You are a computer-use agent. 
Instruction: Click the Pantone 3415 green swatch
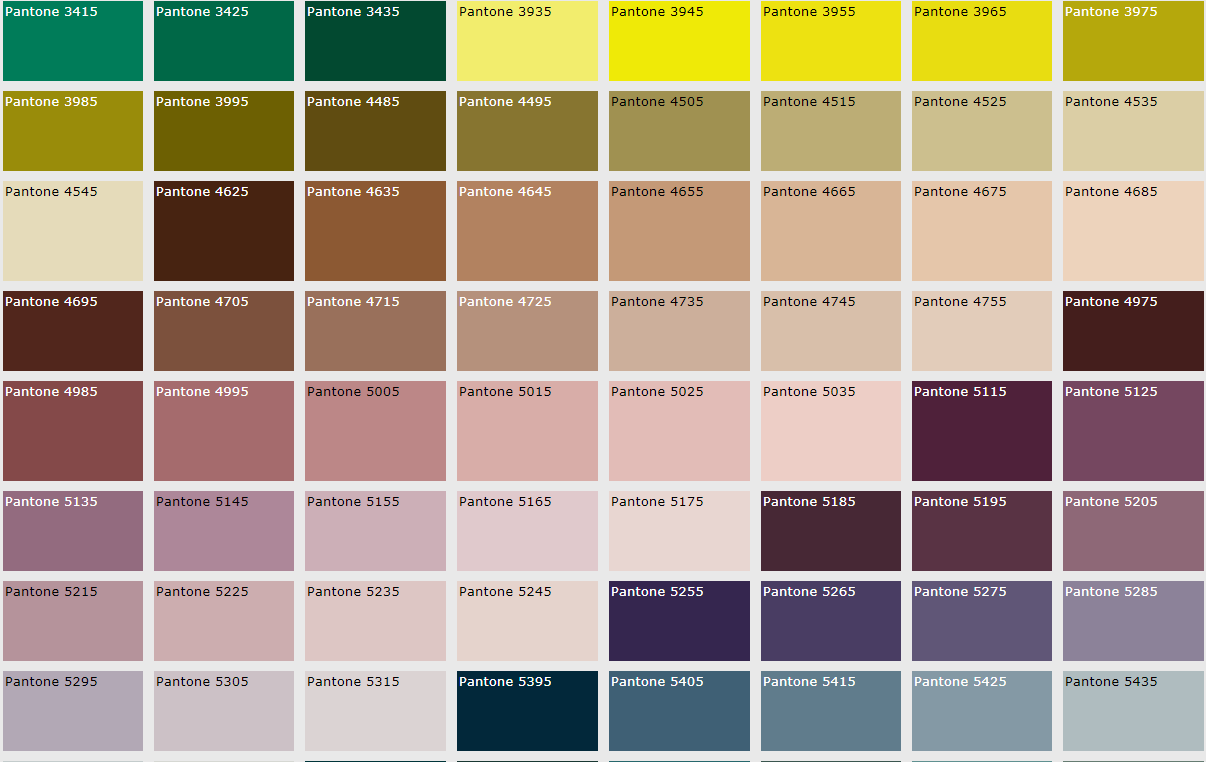pyautogui.click(x=73, y=41)
